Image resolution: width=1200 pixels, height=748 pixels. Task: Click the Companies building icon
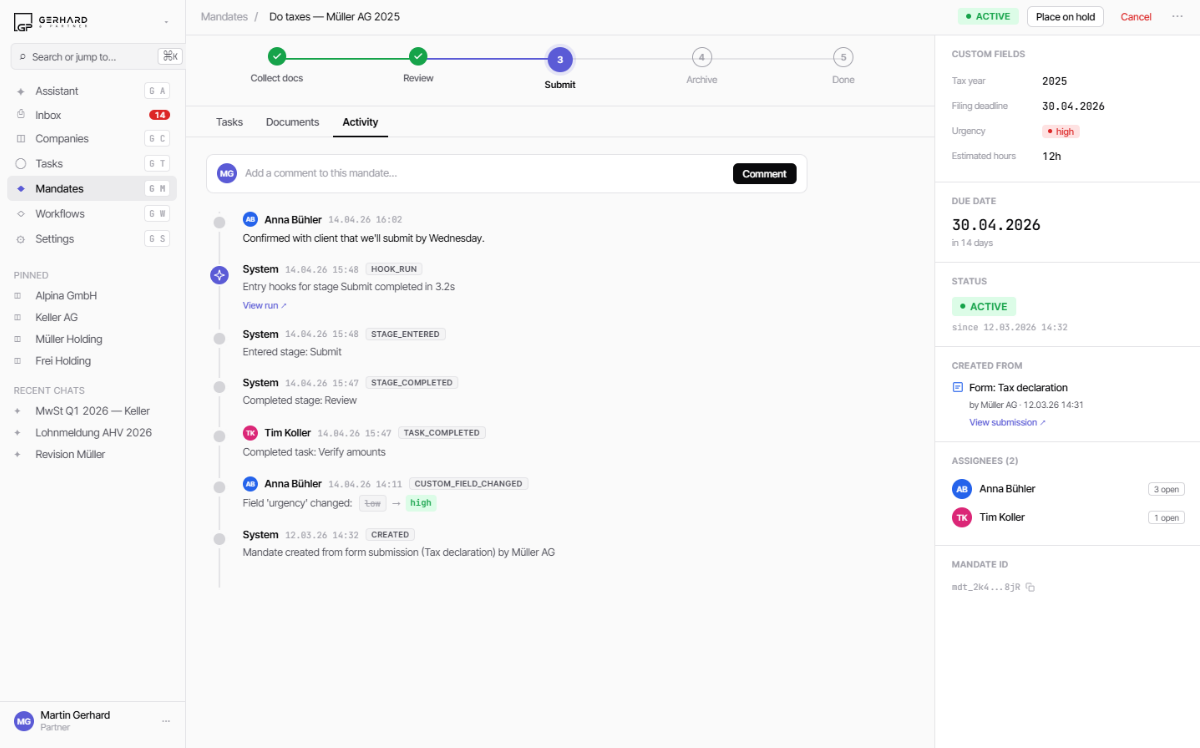click(x=21, y=139)
